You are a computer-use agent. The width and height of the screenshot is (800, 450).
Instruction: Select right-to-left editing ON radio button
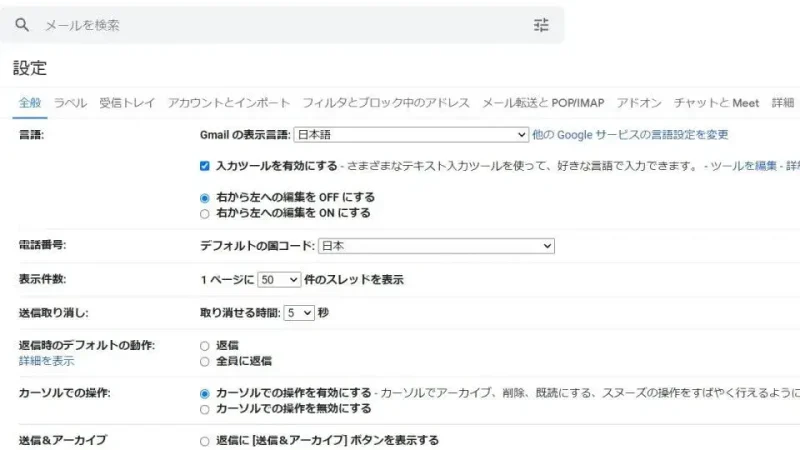coord(205,213)
